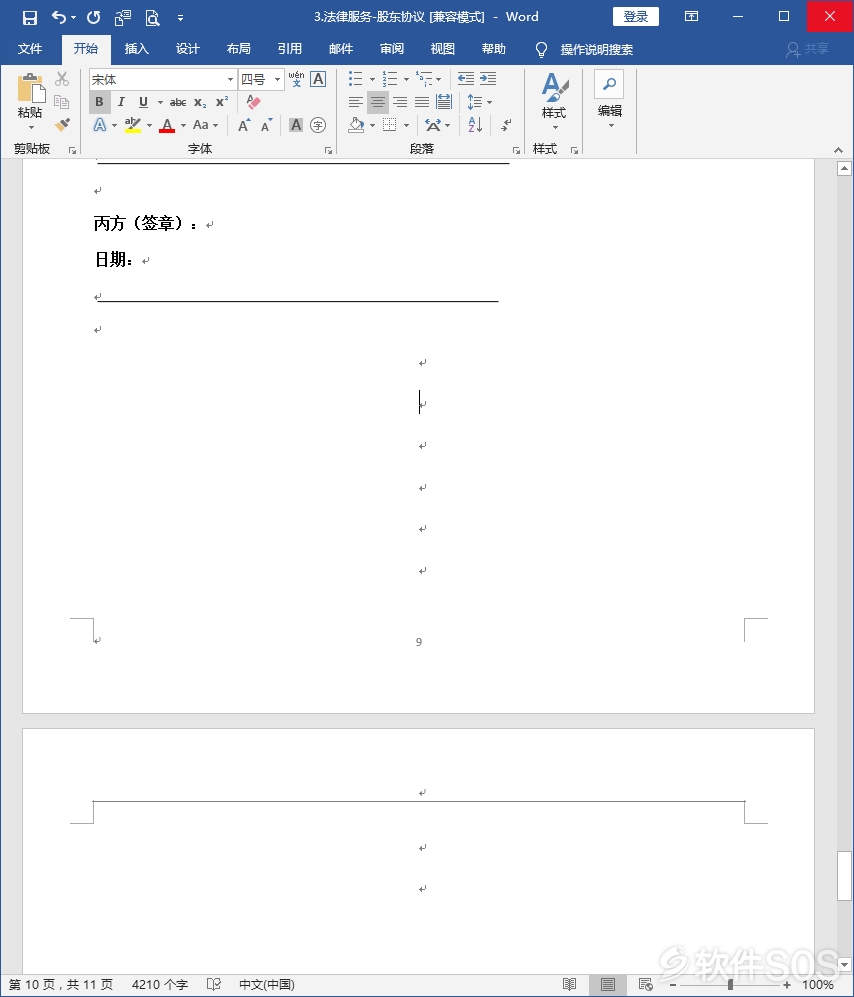Switch to the 插入 insert tab

[136, 49]
